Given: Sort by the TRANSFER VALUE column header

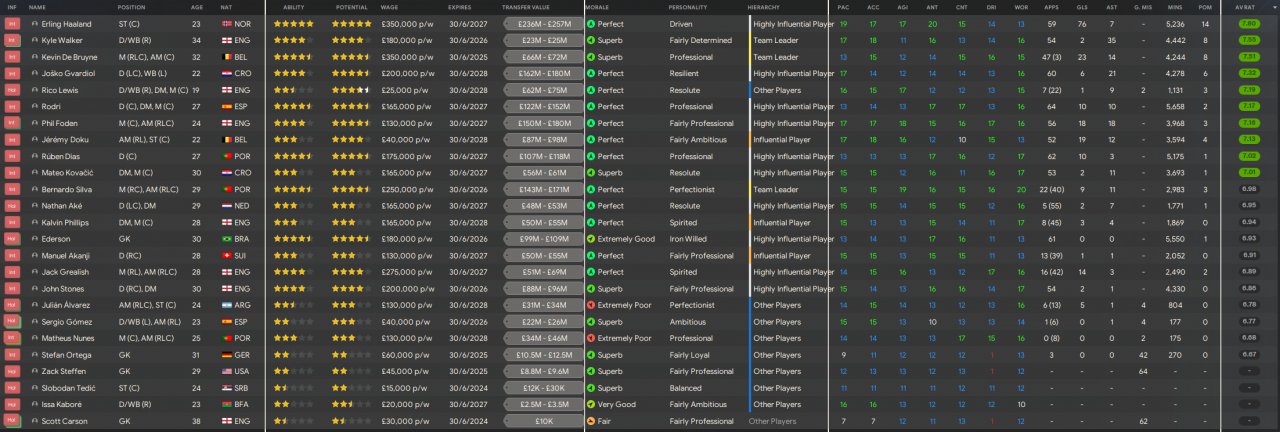Looking at the screenshot, I should 526,7.
